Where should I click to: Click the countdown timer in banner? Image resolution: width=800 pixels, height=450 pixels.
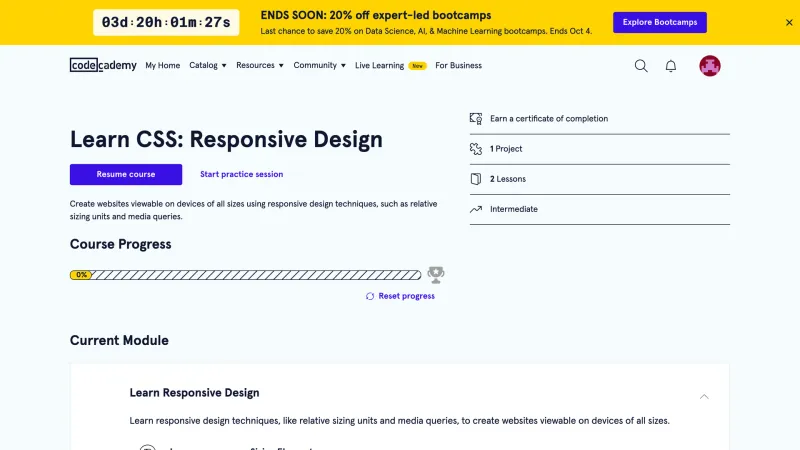click(x=166, y=22)
